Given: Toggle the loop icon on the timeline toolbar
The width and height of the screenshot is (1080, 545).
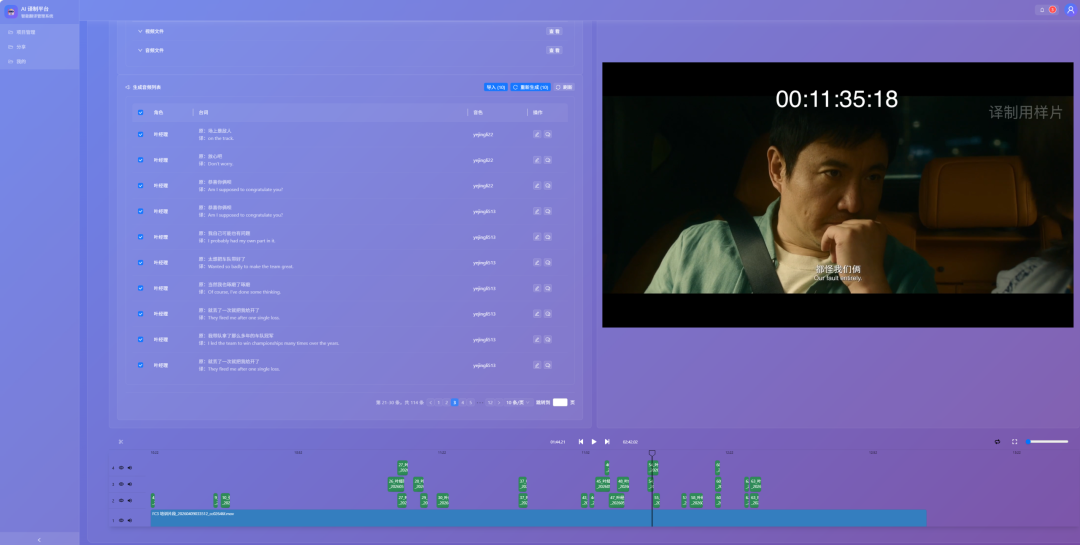Looking at the screenshot, I should pyautogui.click(x=997, y=442).
